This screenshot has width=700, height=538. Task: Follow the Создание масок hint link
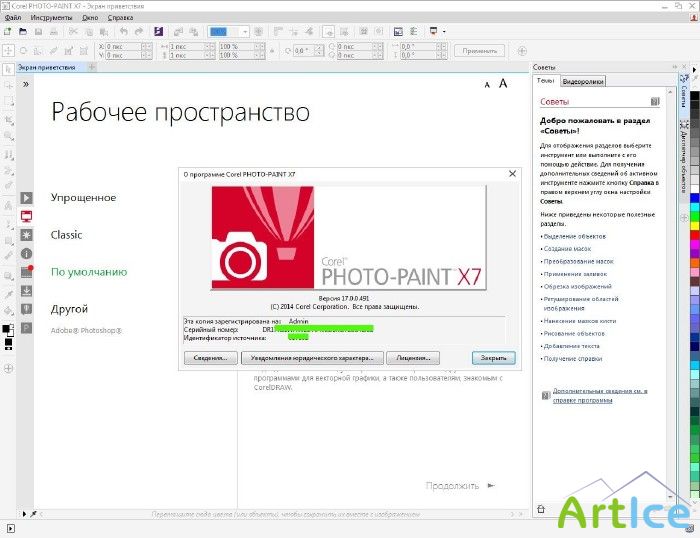(568, 248)
